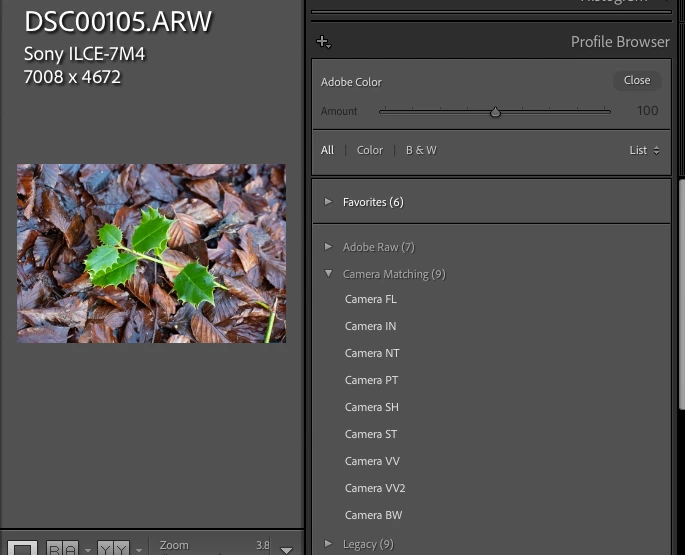Open the List view mode dropdown
Screen dimensions: 685x555
tap(644, 150)
